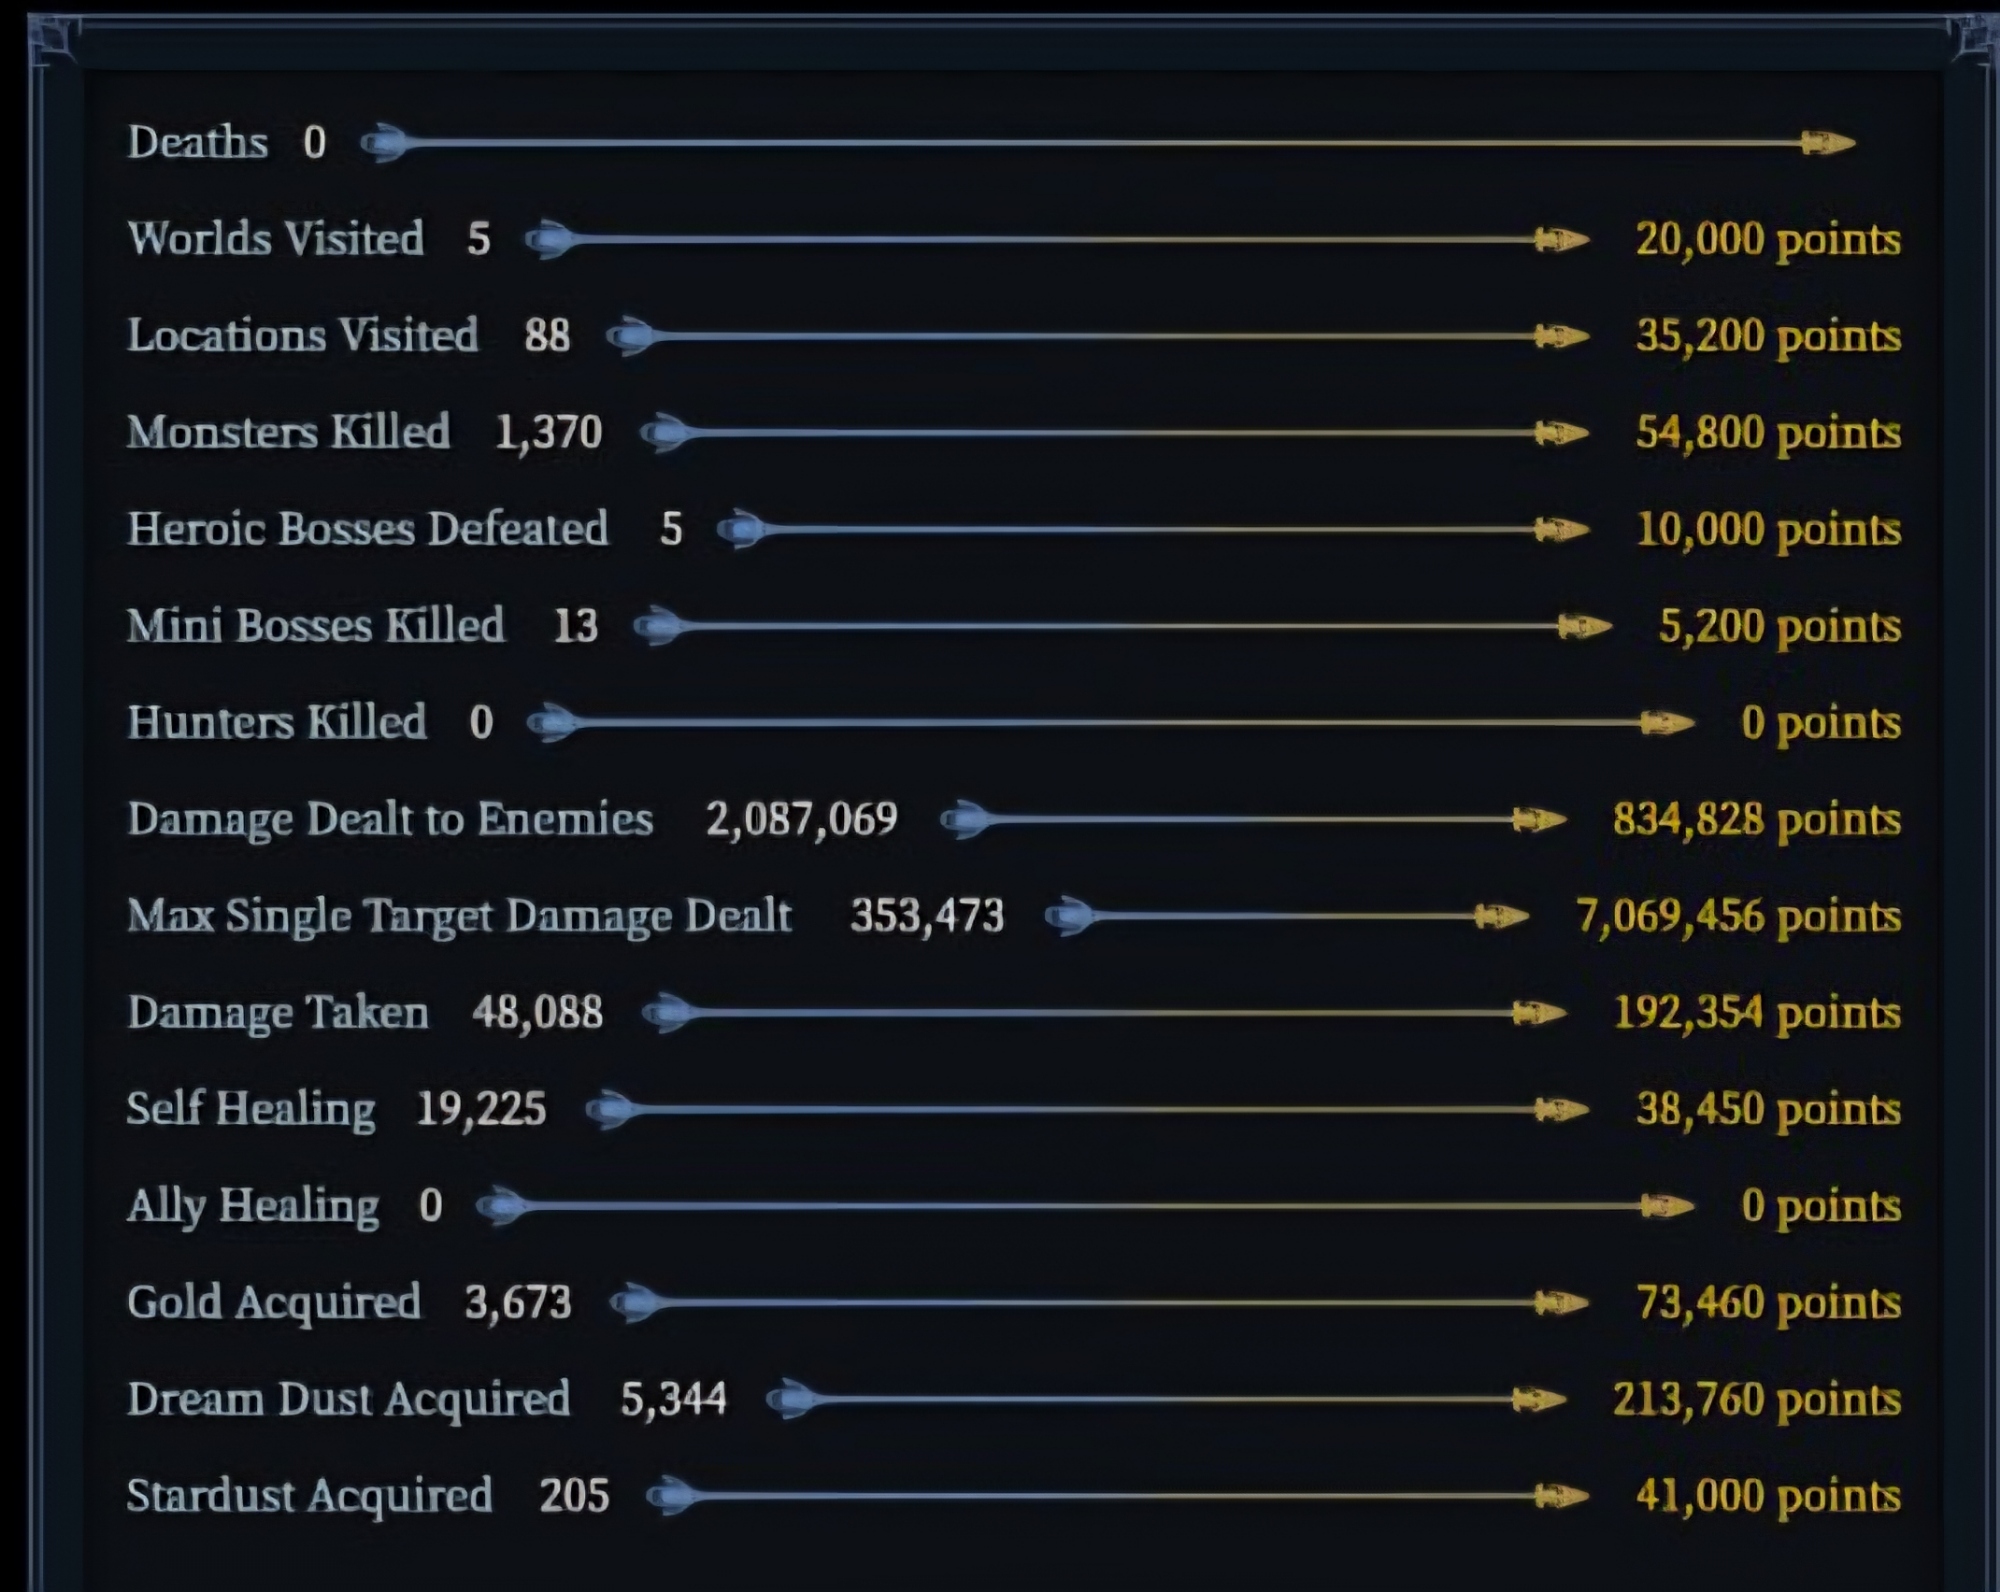Click the gold arrowhead before 5,200 points
The width and height of the screenshot is (2000, 1592).
pos(1584,627)
